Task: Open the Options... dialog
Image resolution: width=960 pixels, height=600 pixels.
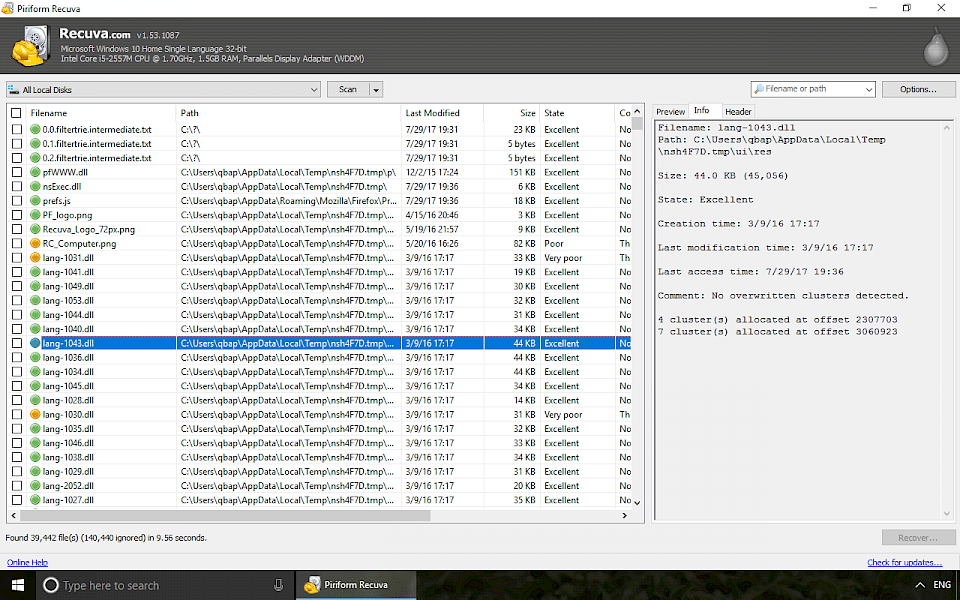Action: 918,89
